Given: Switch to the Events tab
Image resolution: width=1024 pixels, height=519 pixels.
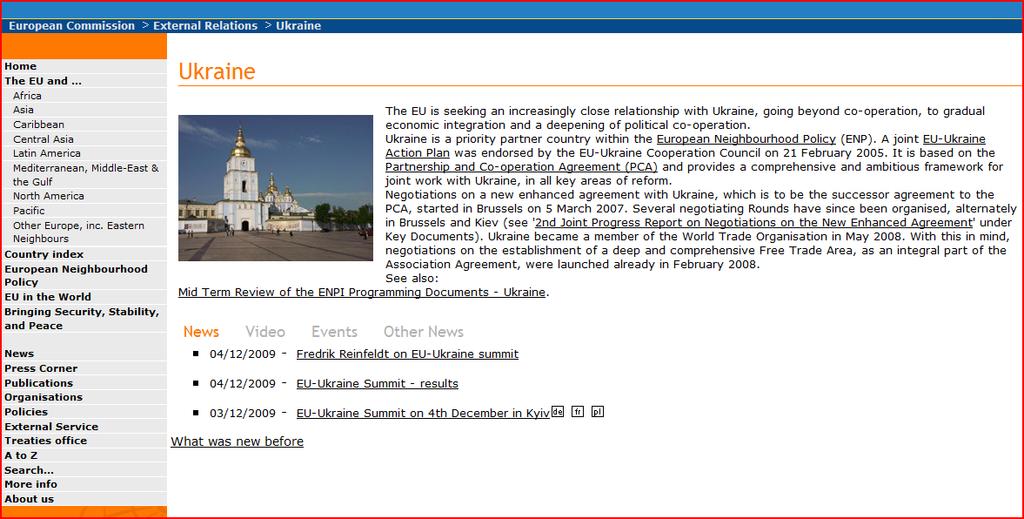Looking at the screenshot, I should (x=334, y=332).
